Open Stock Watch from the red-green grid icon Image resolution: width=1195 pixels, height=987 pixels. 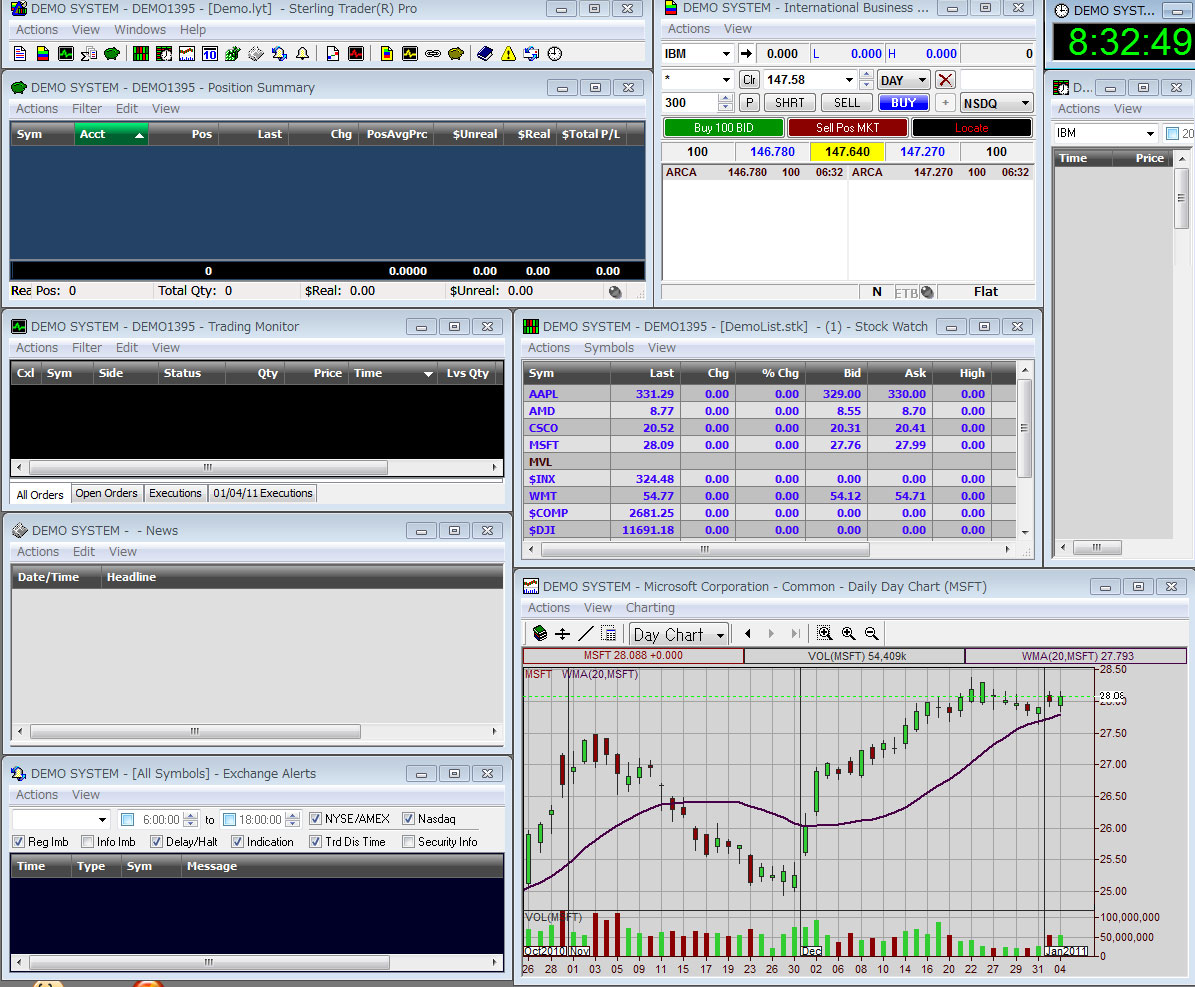tap(141, 53)
